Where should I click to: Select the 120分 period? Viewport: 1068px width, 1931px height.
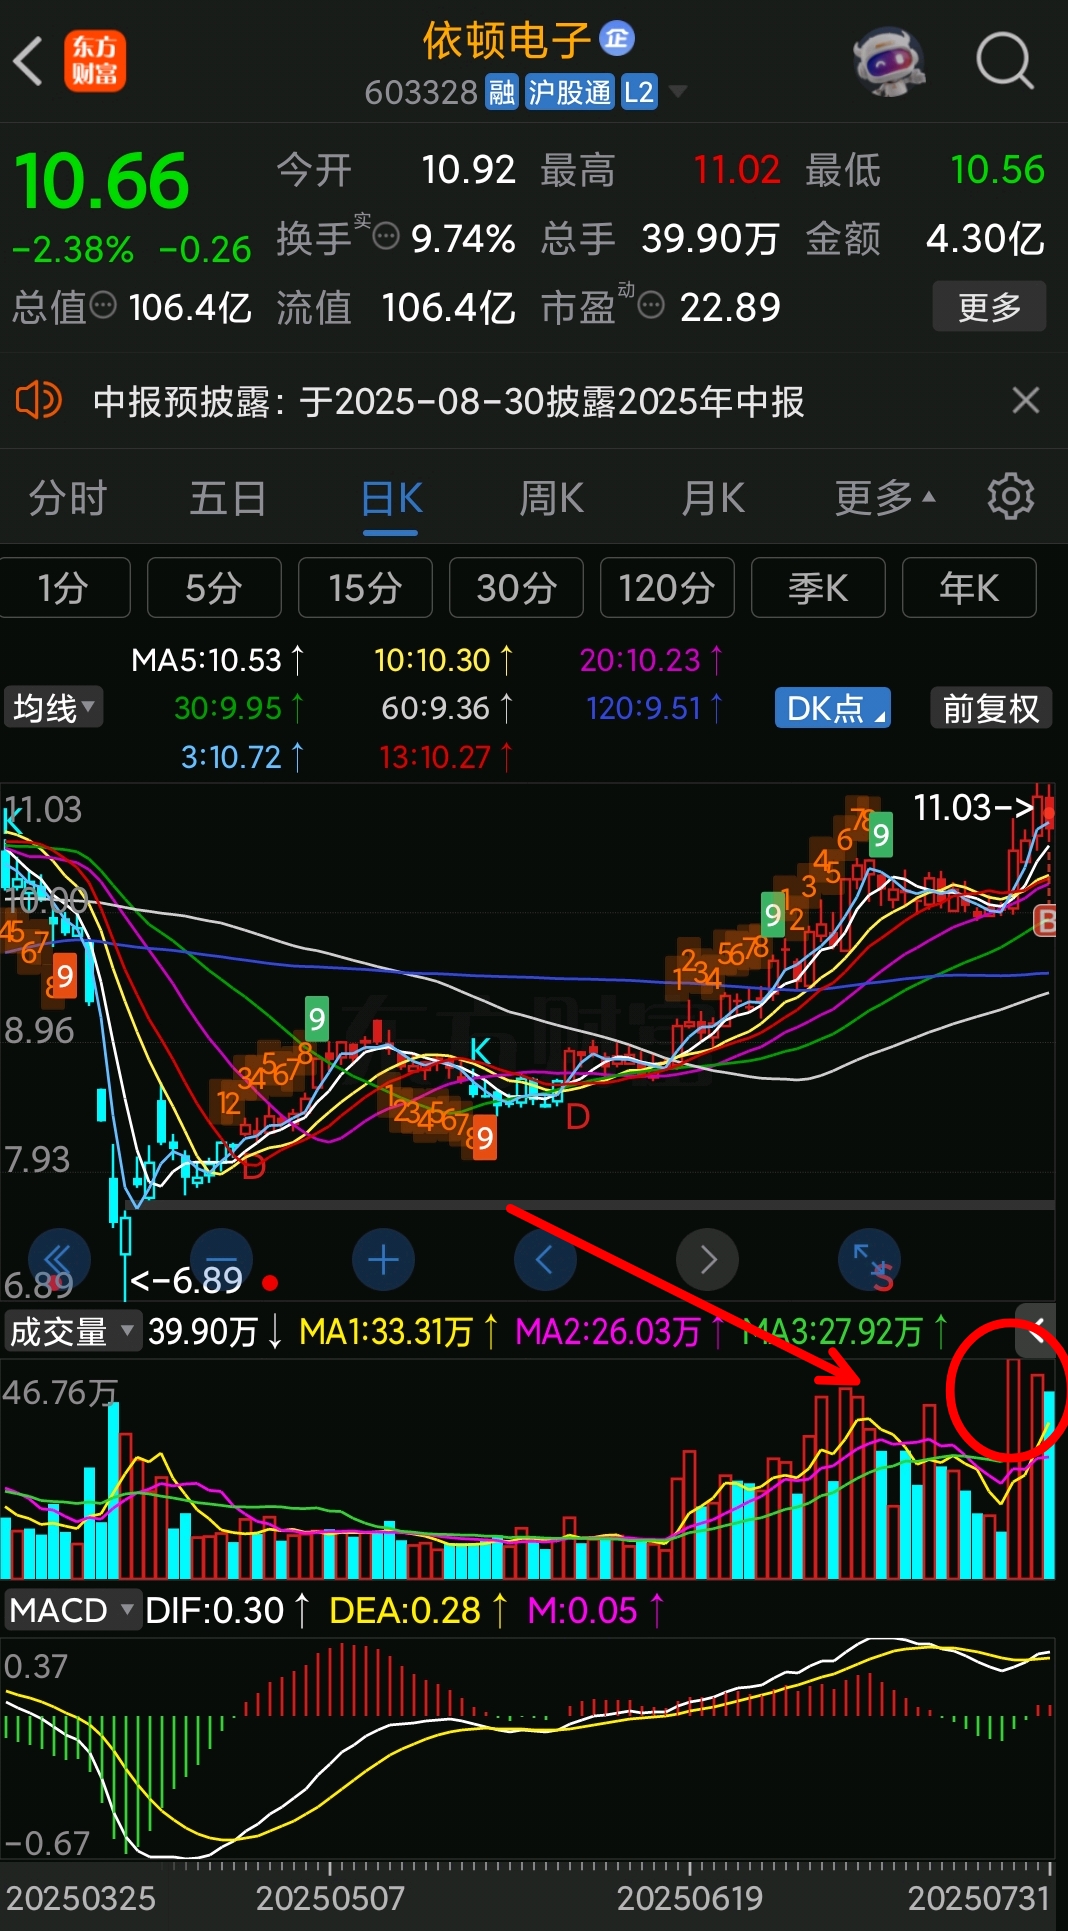tap(667, 588)
